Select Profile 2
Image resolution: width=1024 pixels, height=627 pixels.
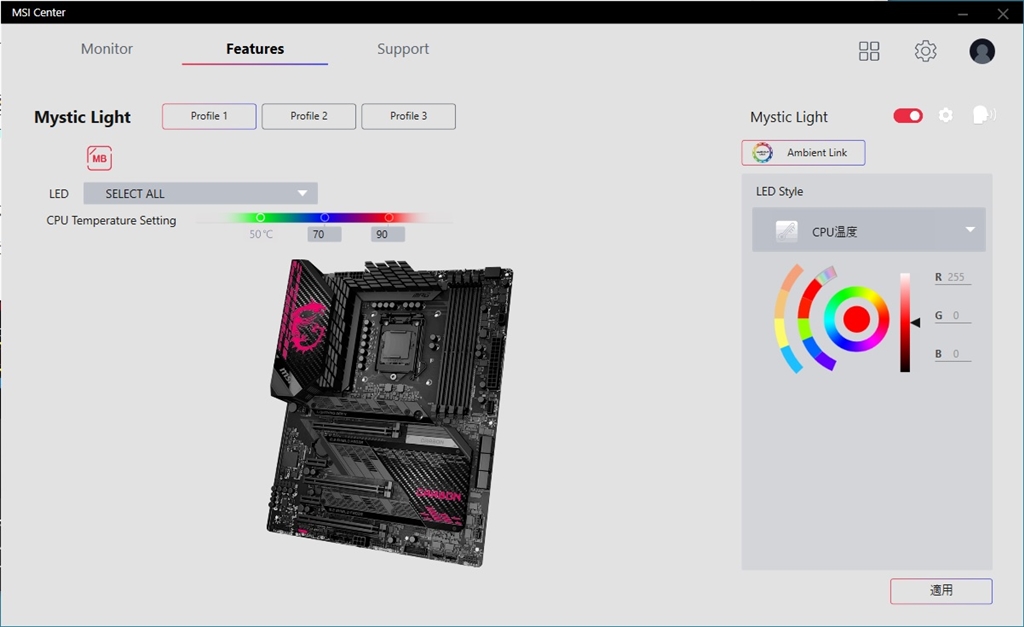309,116
